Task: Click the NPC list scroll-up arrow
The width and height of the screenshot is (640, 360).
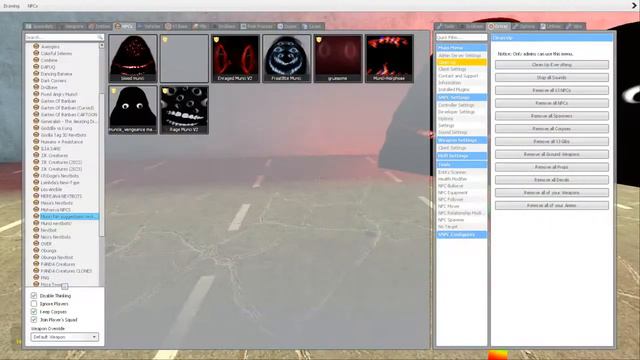Action: pos(102,46)
